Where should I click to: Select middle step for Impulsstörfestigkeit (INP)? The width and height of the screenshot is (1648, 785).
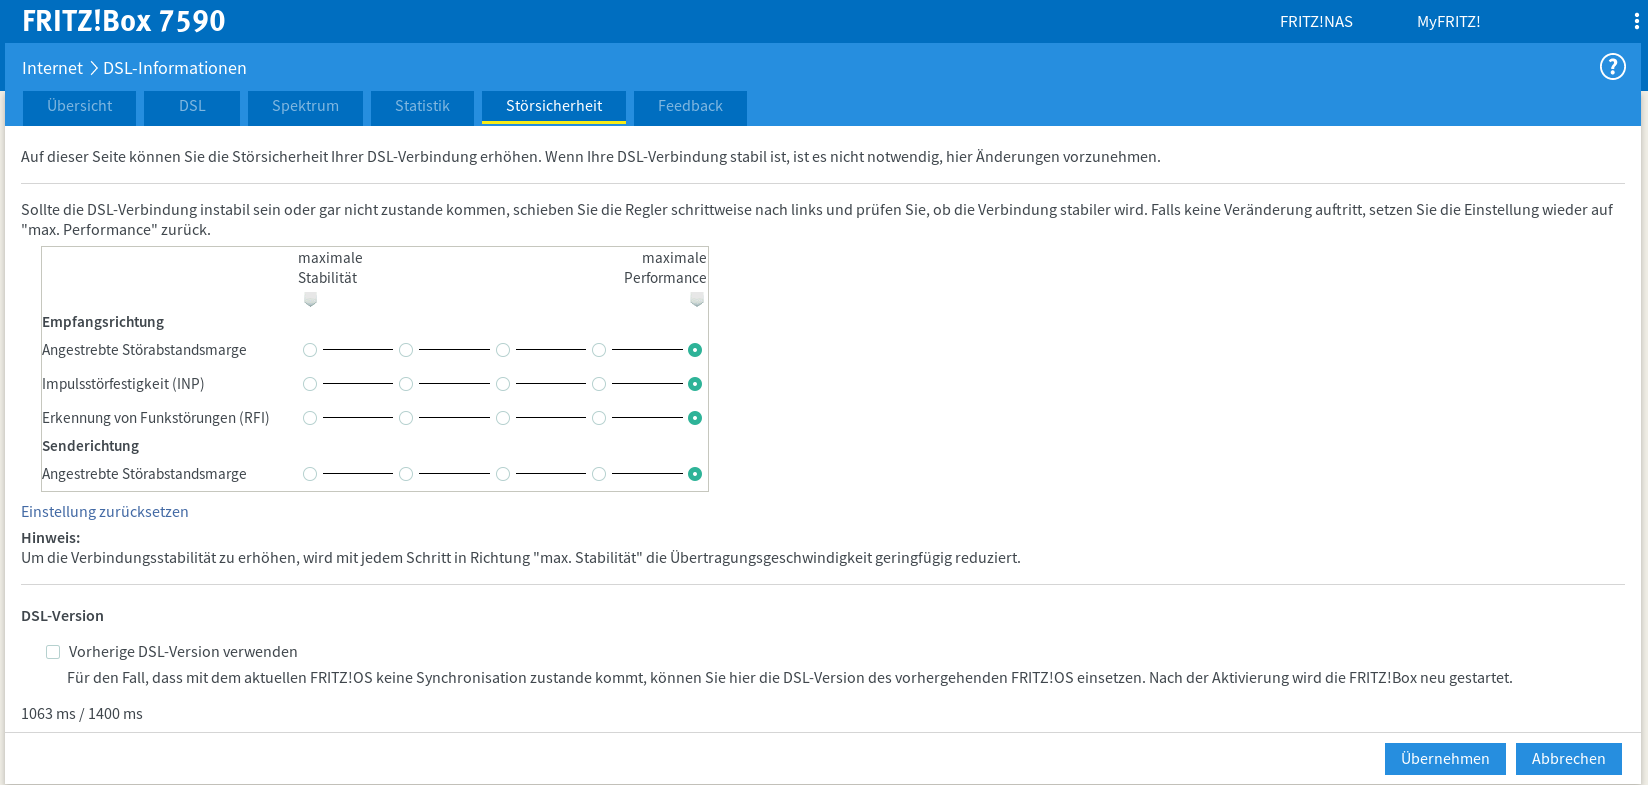pyautogui.click(x=503, y=384)
